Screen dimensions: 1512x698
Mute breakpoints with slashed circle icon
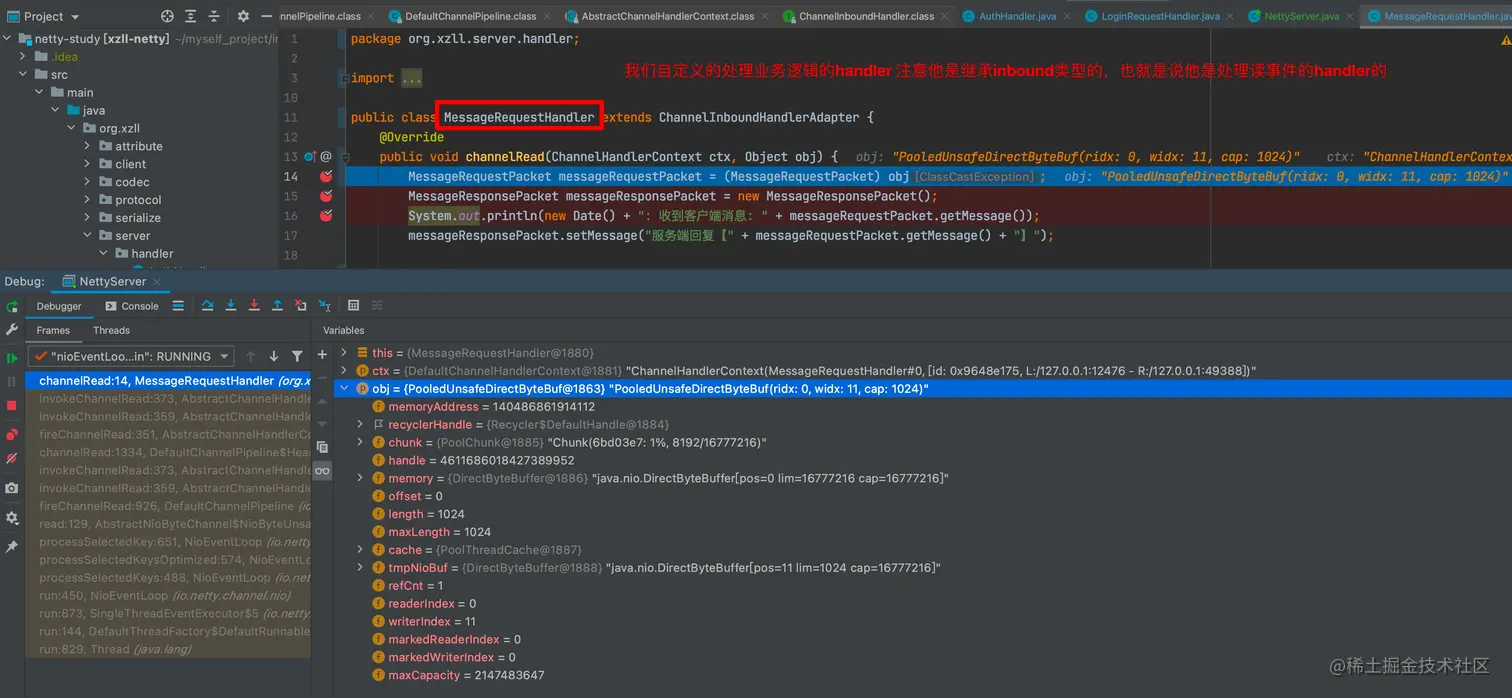pos(12,459)
